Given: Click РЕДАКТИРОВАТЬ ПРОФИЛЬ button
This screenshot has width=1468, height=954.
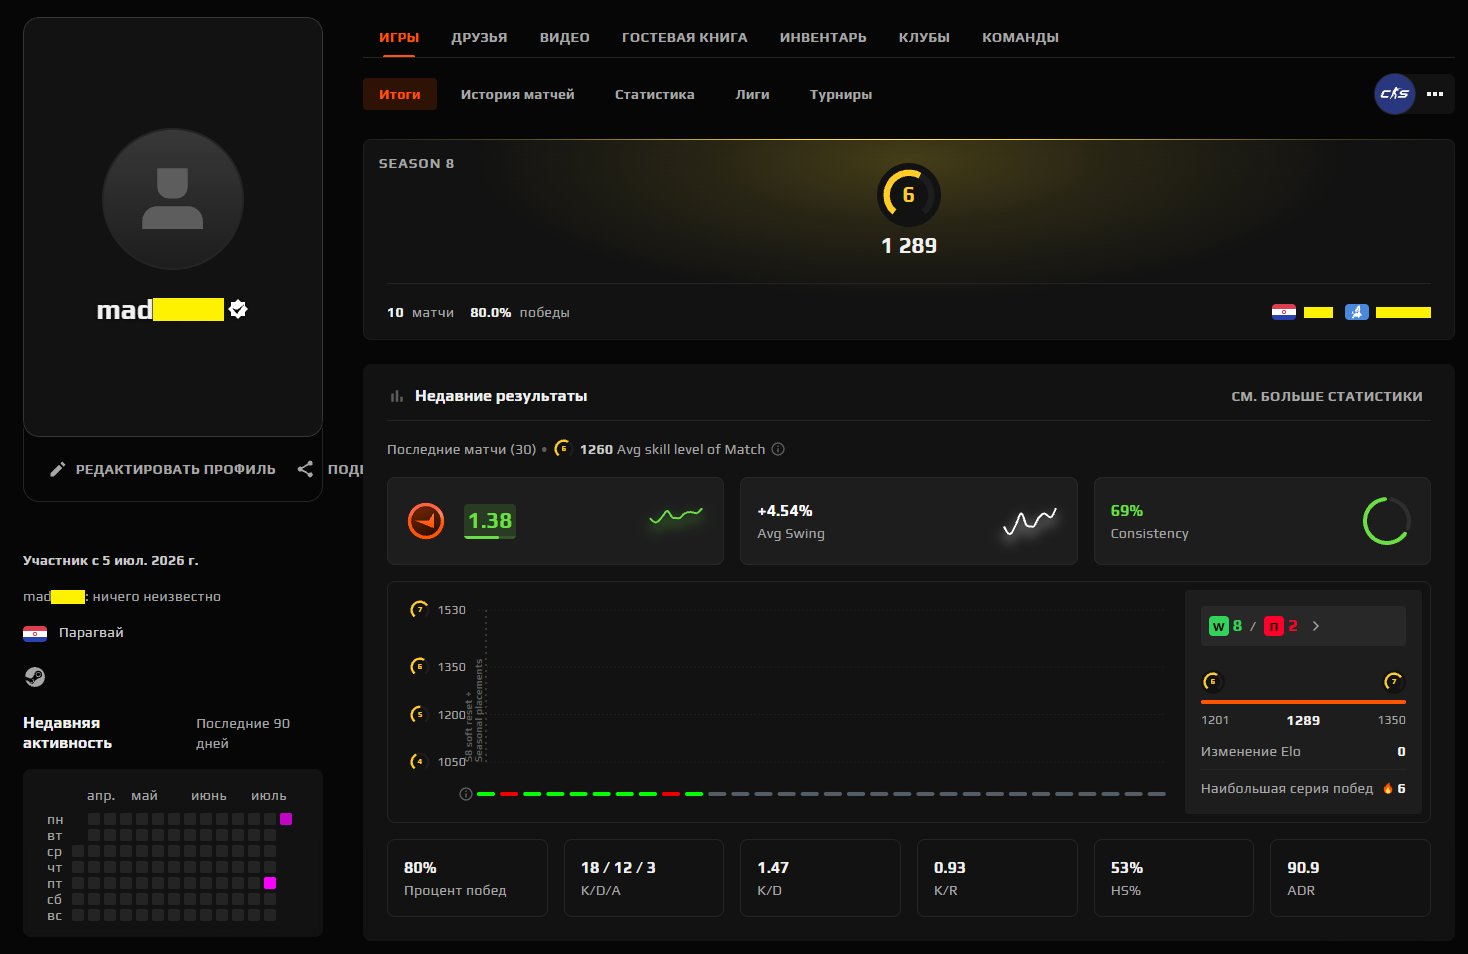Looking at the screenshot, I should click(x=163, y=469).
